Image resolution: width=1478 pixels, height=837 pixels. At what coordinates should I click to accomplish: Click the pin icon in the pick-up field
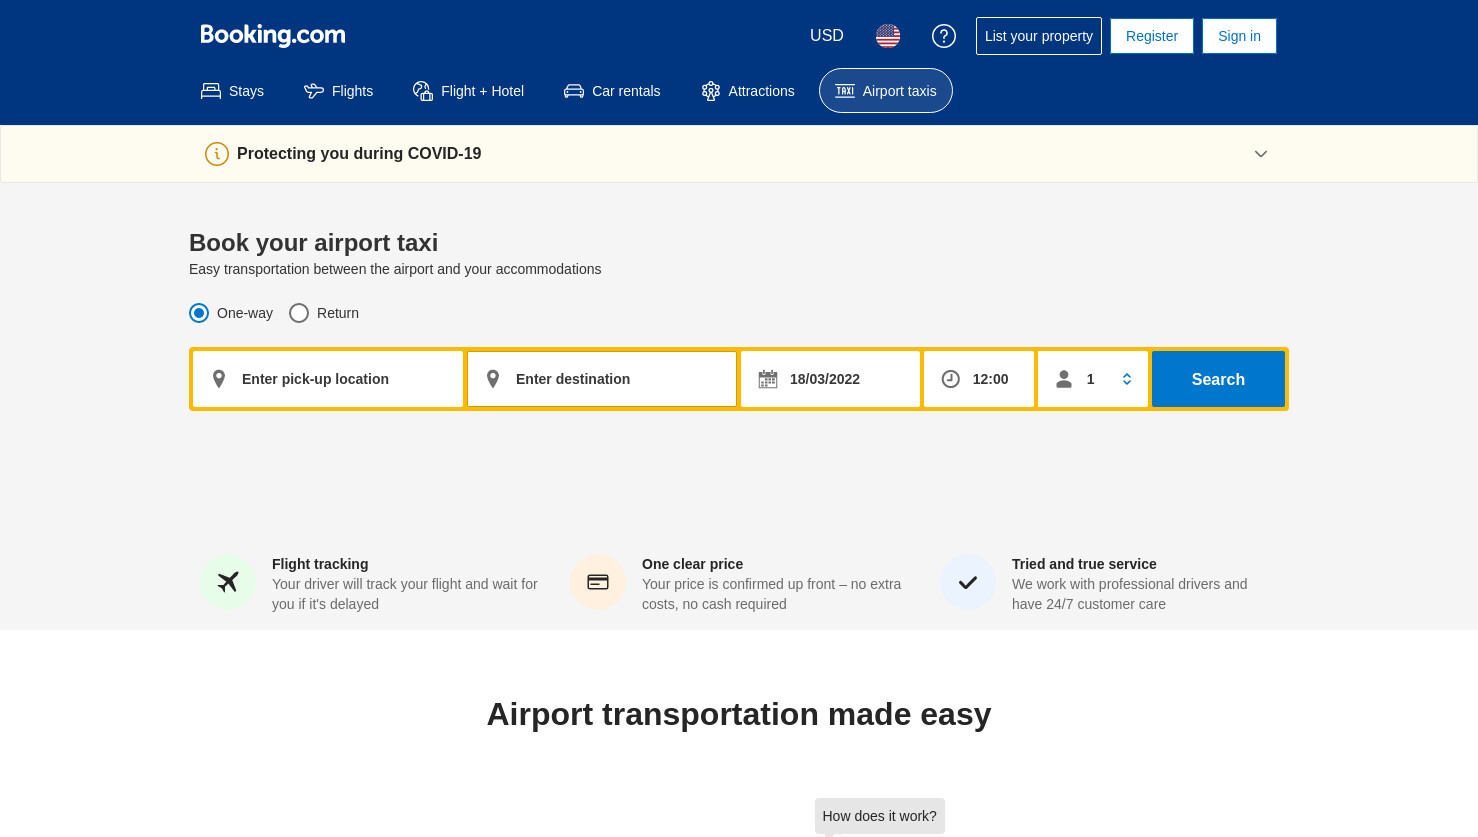(x=219, y=379)
